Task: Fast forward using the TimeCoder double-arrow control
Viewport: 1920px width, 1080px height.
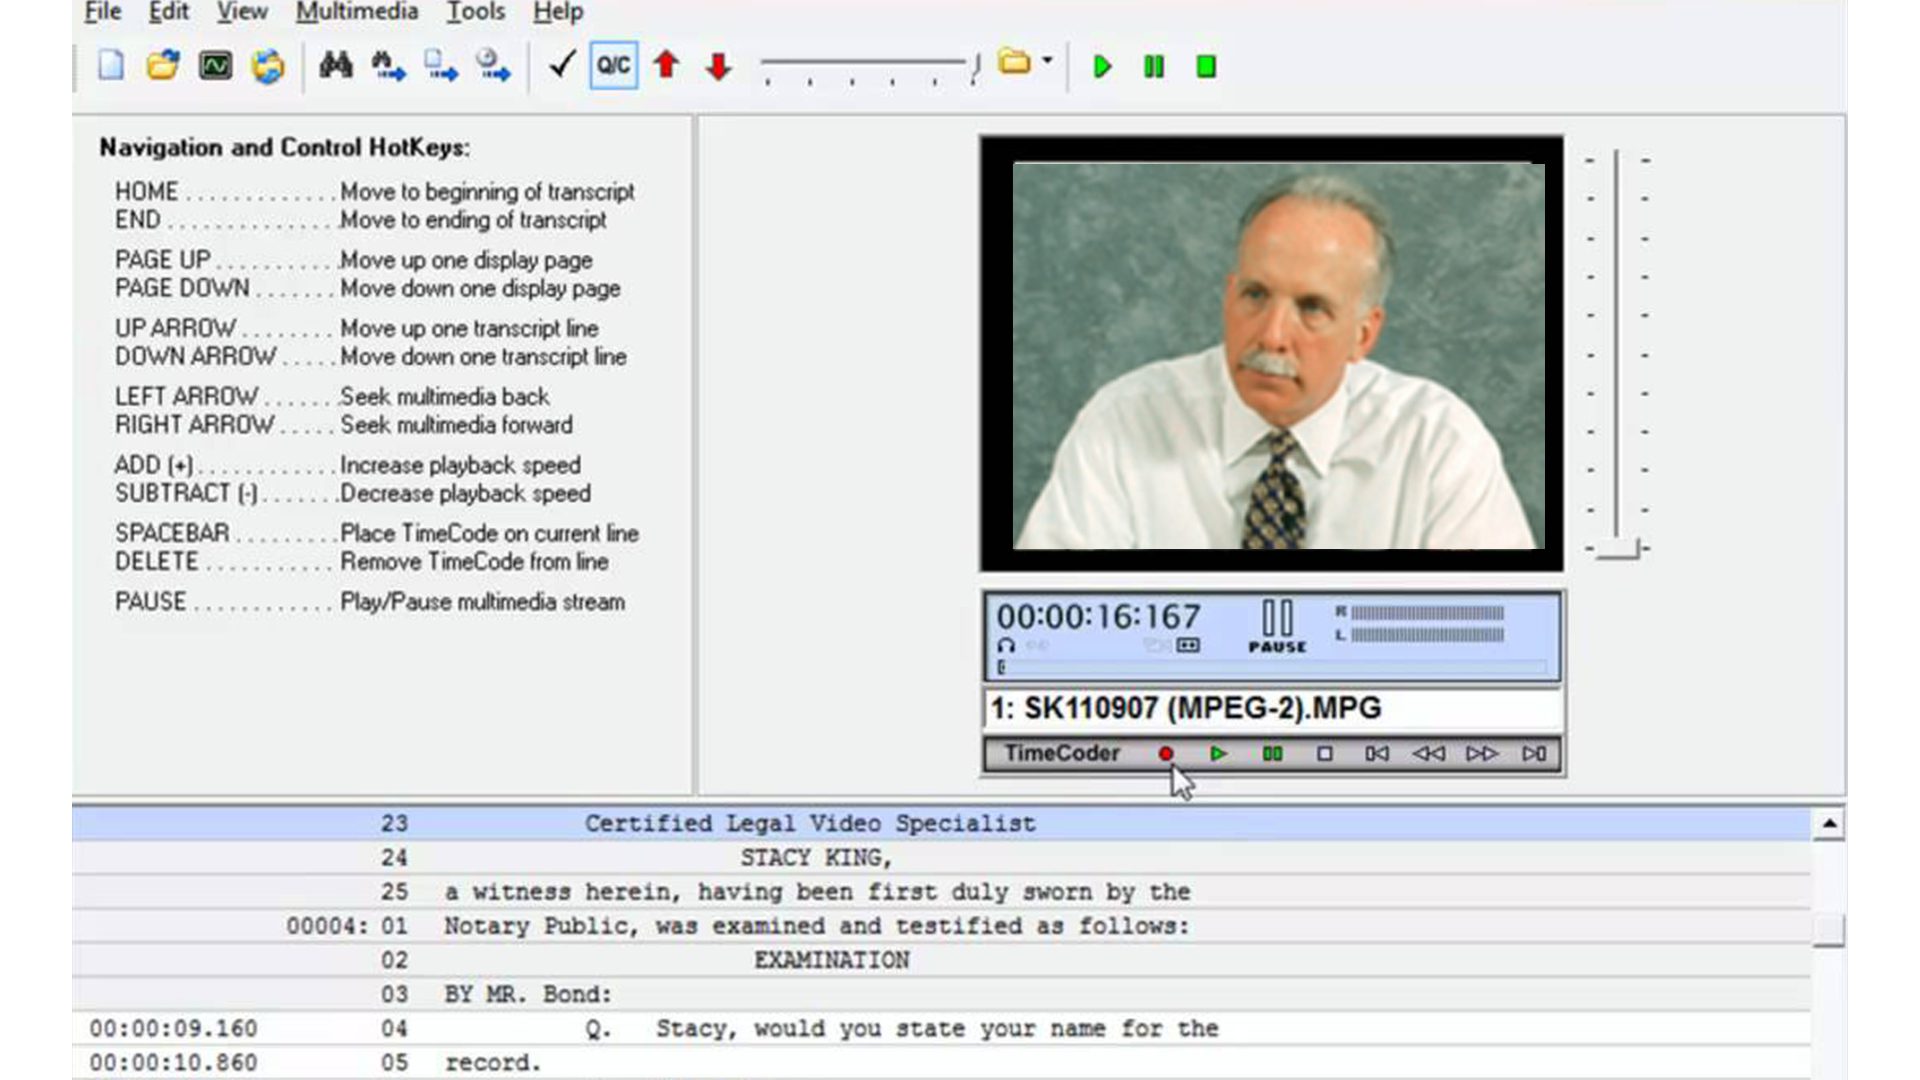Action: [1481, 755]
